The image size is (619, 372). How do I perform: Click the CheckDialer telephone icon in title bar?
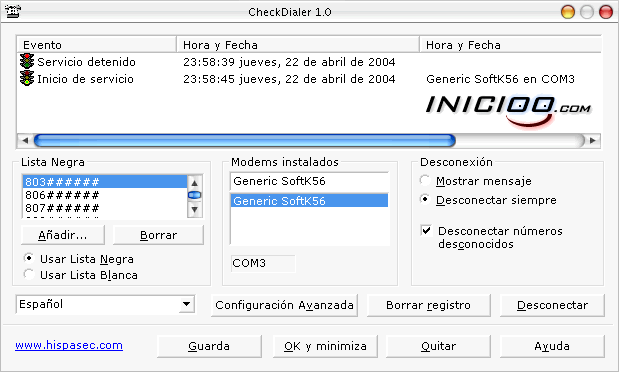[13, 11]
